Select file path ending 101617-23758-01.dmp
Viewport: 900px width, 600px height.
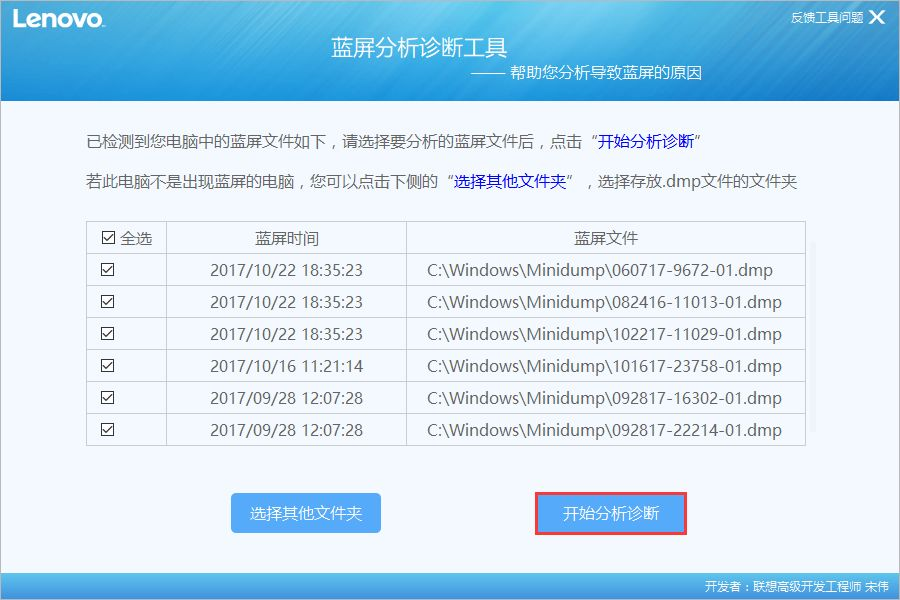point(604,366)
